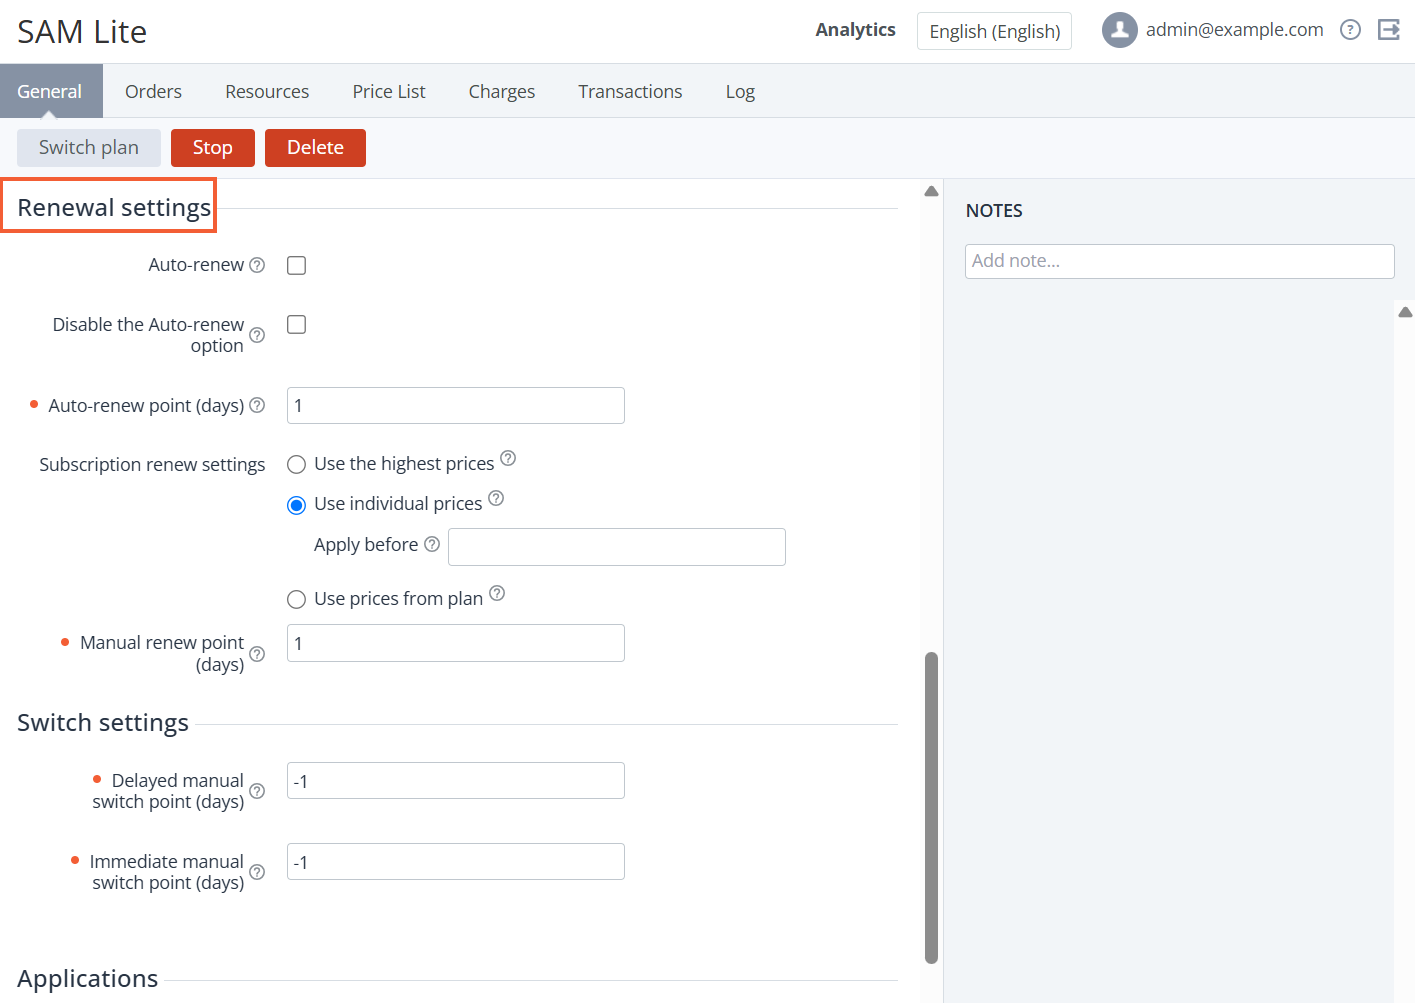1415x1003 pixels.
Task: Click the Switch plan button
Action: pos(89,148)
